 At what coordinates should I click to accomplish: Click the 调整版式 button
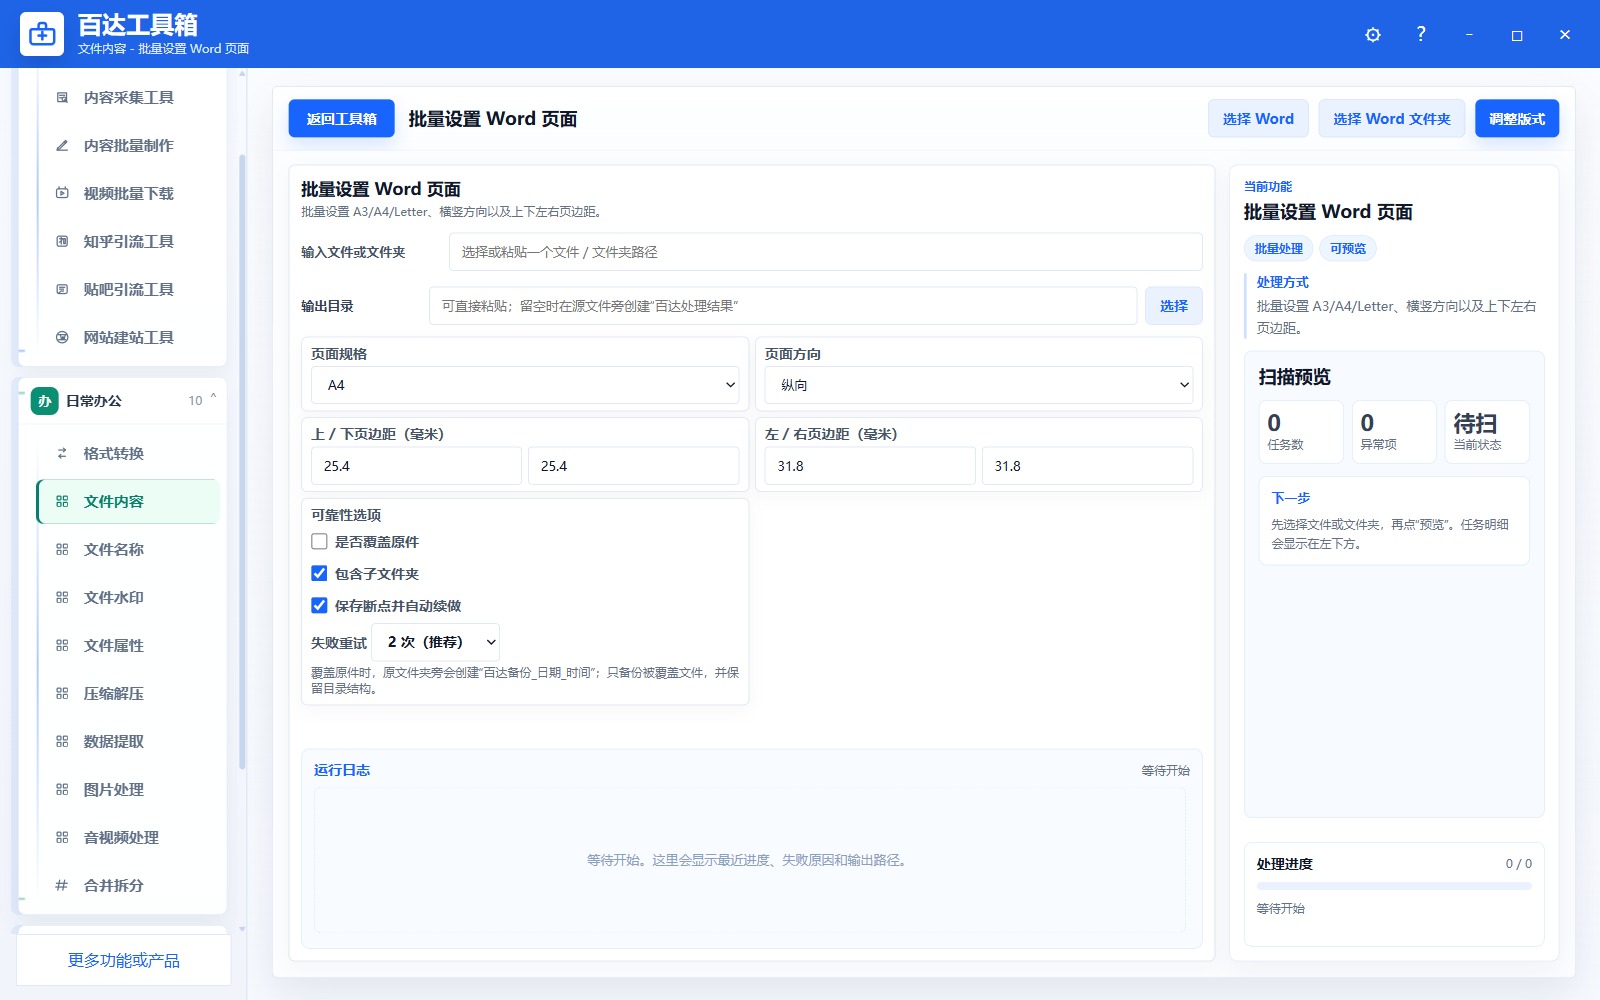coord(1517,119)
